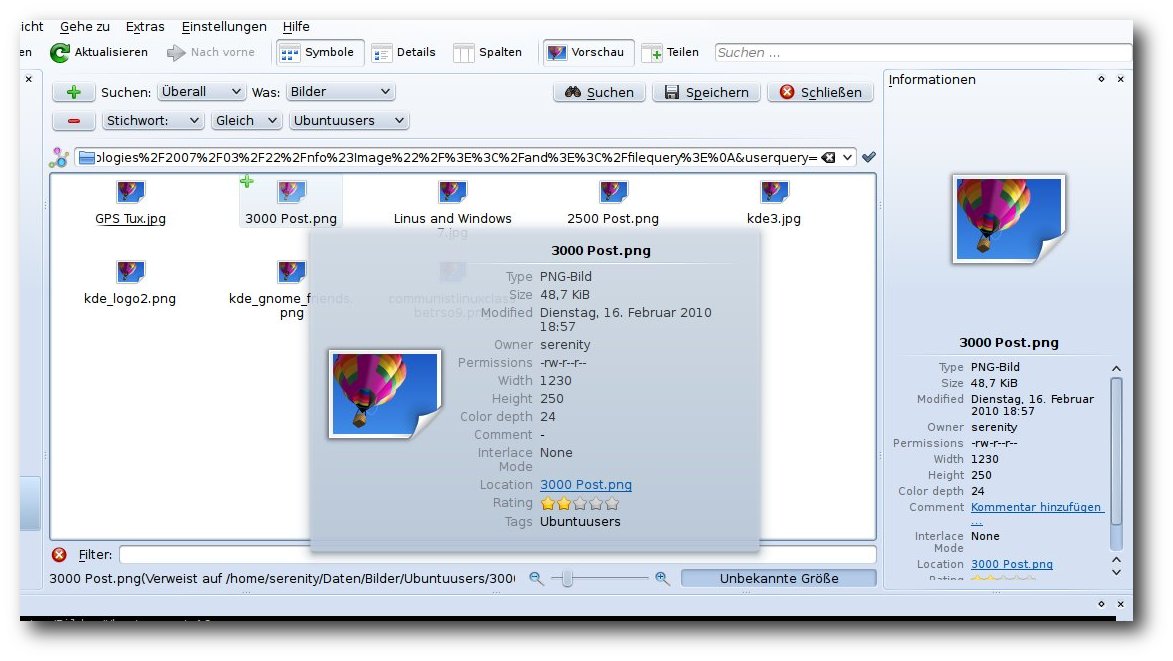This screenshot has height=661, width=1173.
Task: Click the zoom in magnifier in the status bar
Action: point(662,578)
